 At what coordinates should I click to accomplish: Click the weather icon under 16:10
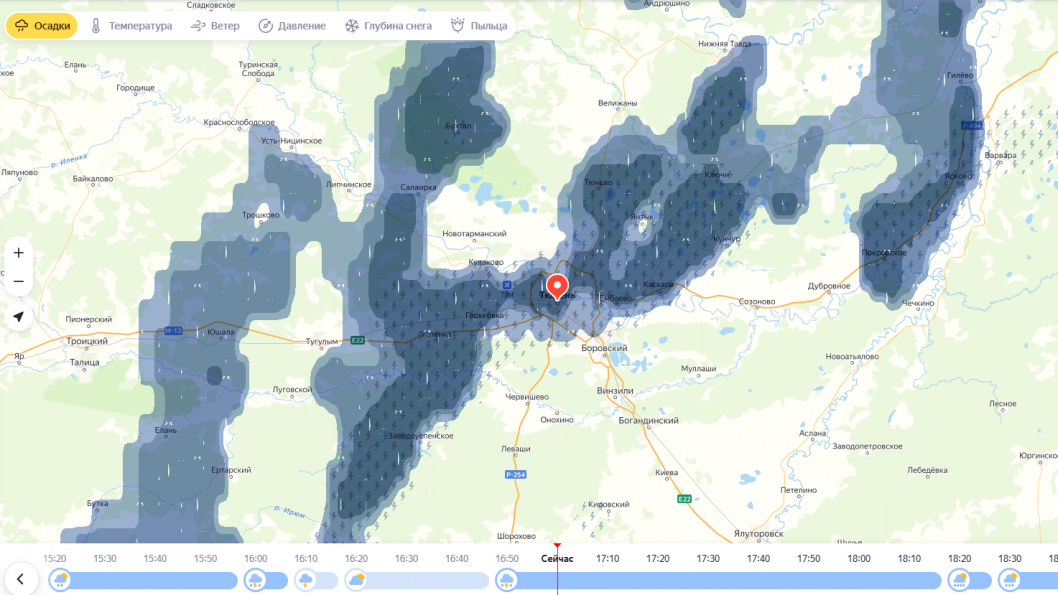(305, 580)
